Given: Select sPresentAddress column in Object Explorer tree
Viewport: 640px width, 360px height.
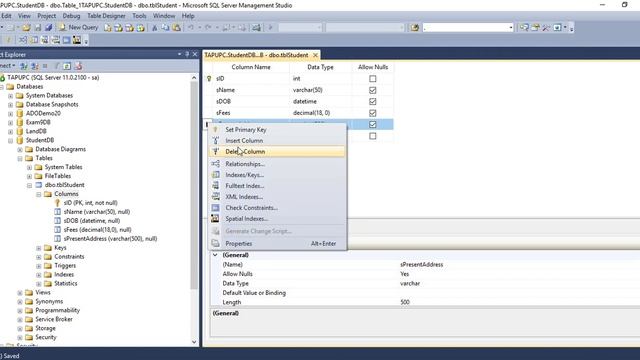Looking at the screenshot, I should point(110,239).
